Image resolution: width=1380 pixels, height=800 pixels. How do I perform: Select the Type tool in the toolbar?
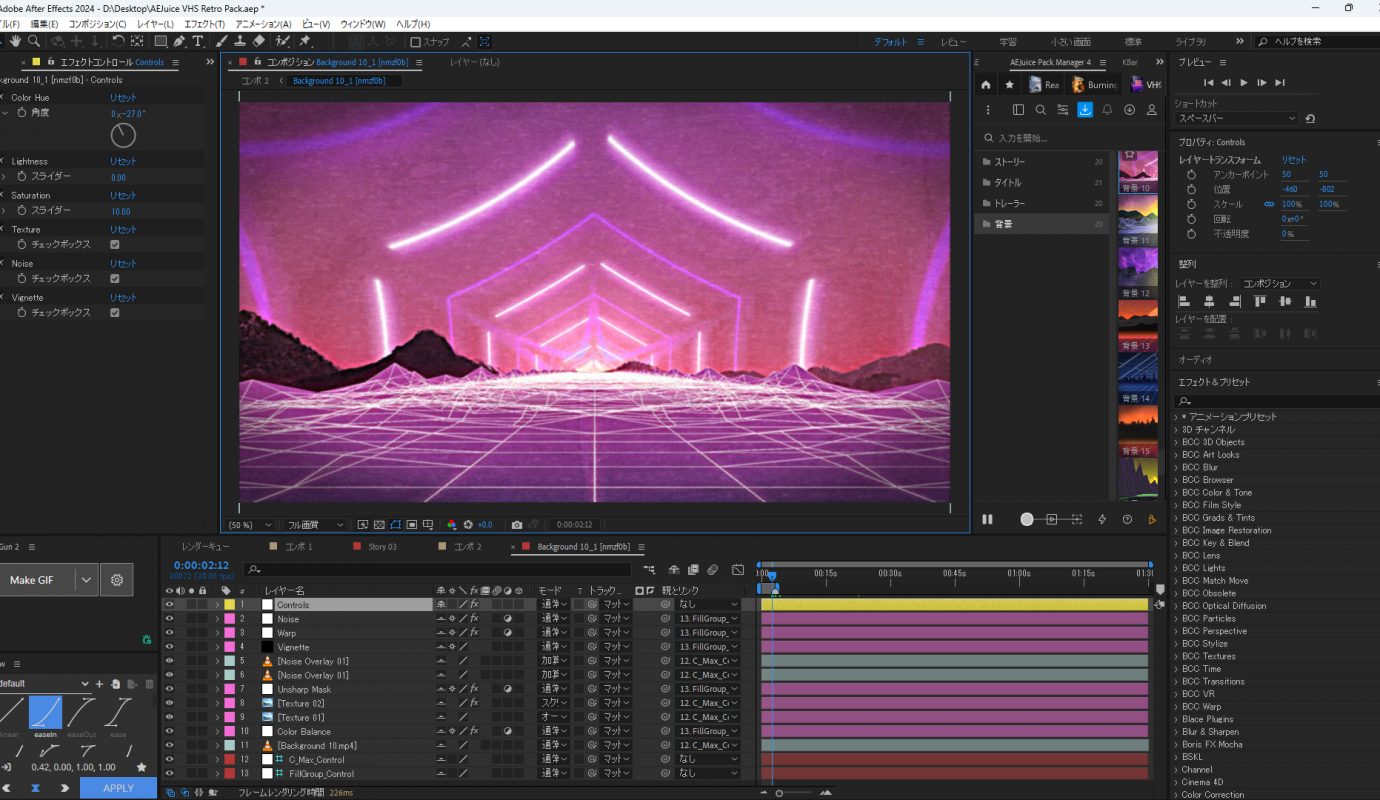[197, 41]
